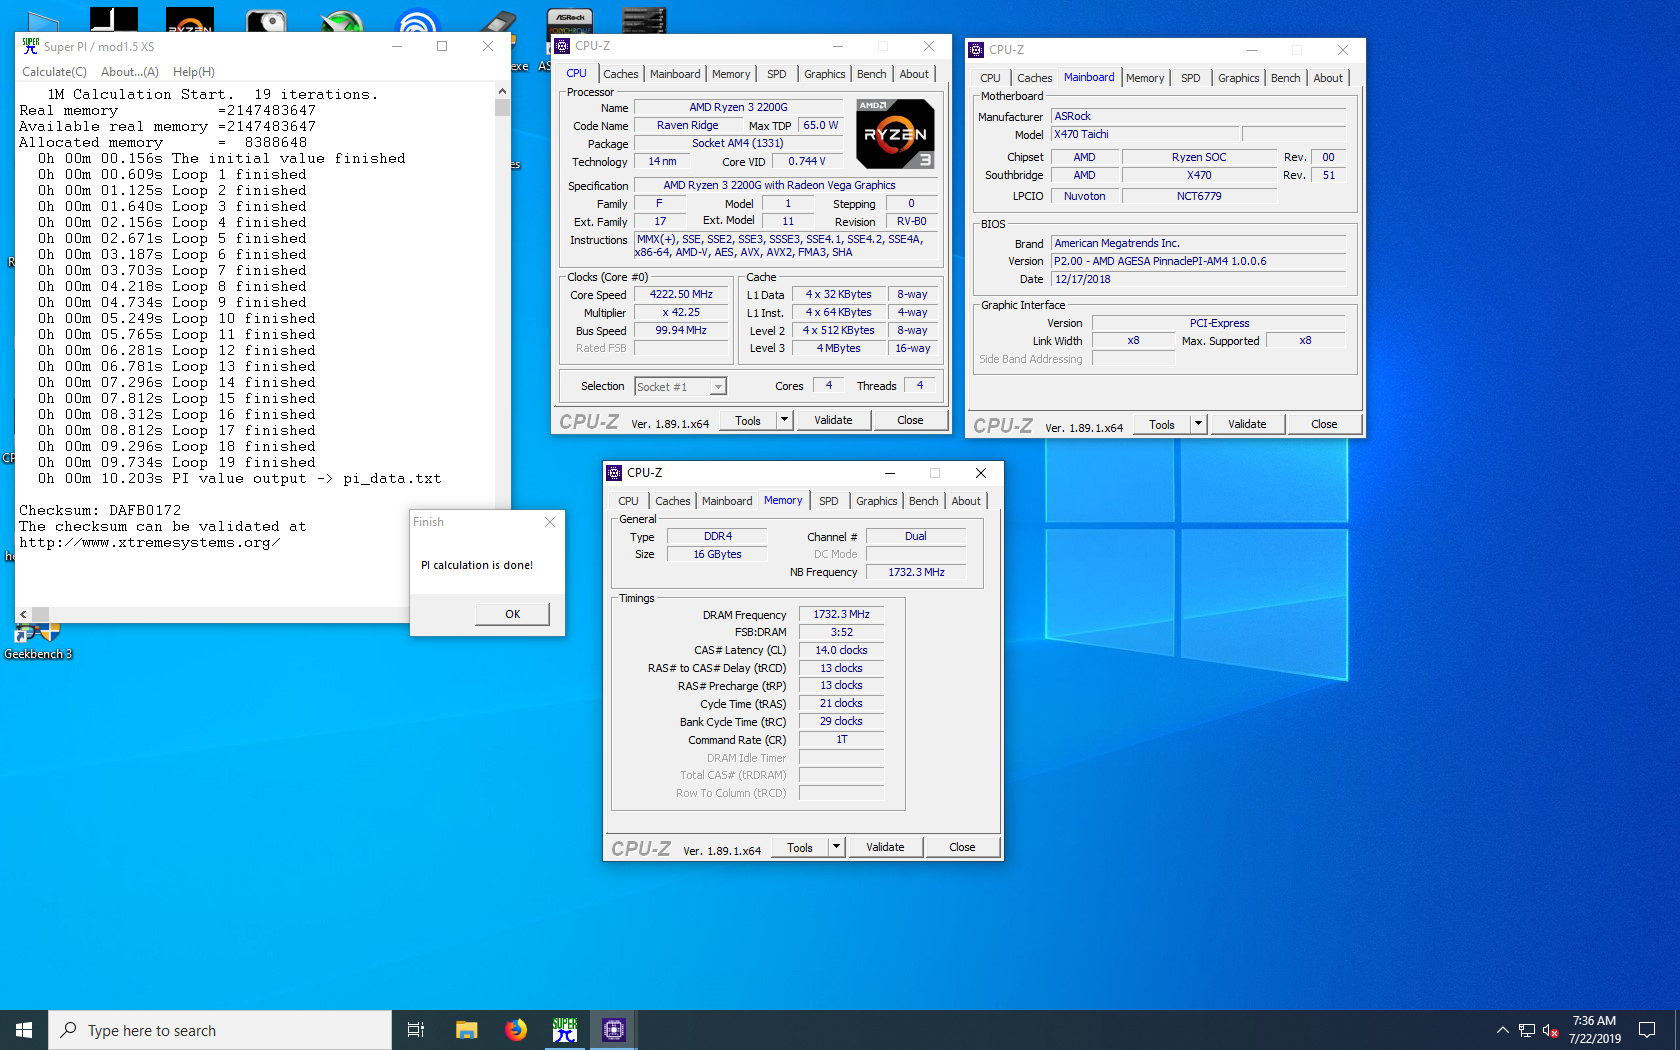
Task: Open the Action Center notifications icon
Action: pyautogui.click(x=1647, y=1030)
